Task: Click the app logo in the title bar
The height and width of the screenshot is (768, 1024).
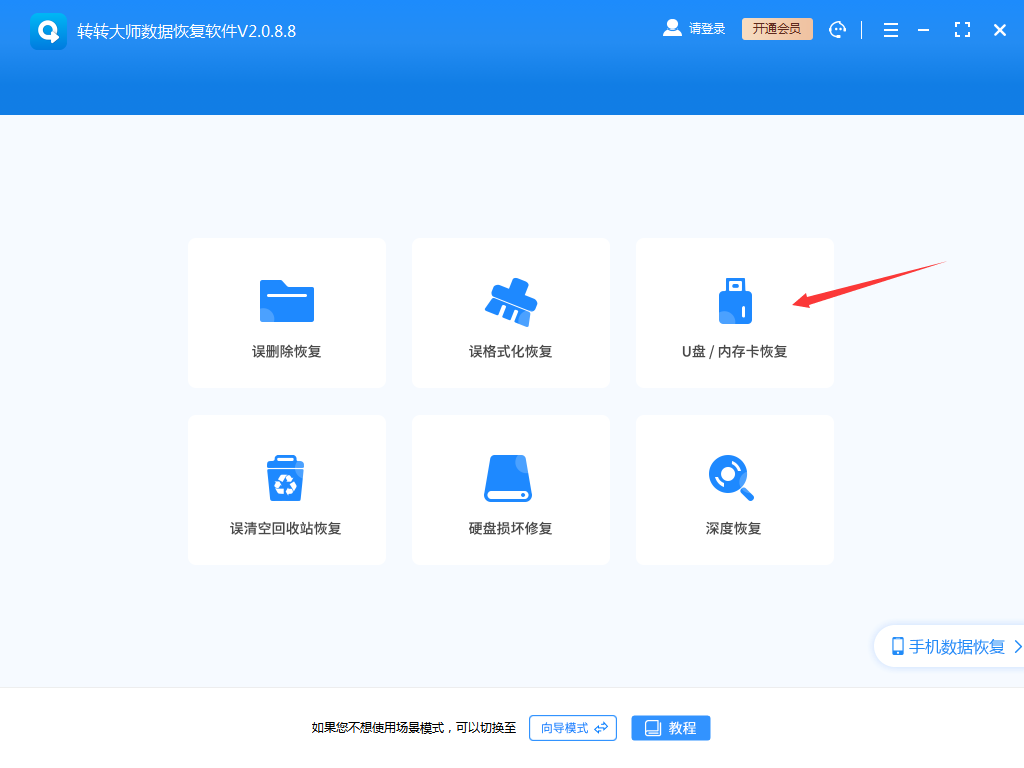Action: tap(48, 29)
